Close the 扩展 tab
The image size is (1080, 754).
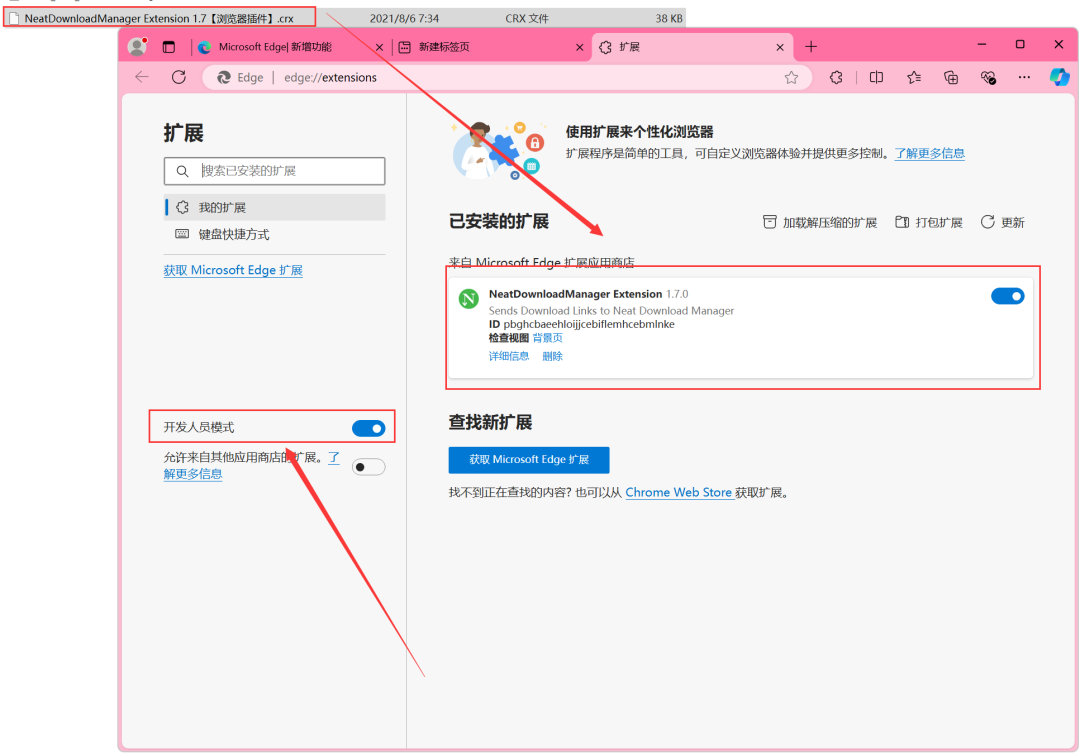tap(780, 48)
